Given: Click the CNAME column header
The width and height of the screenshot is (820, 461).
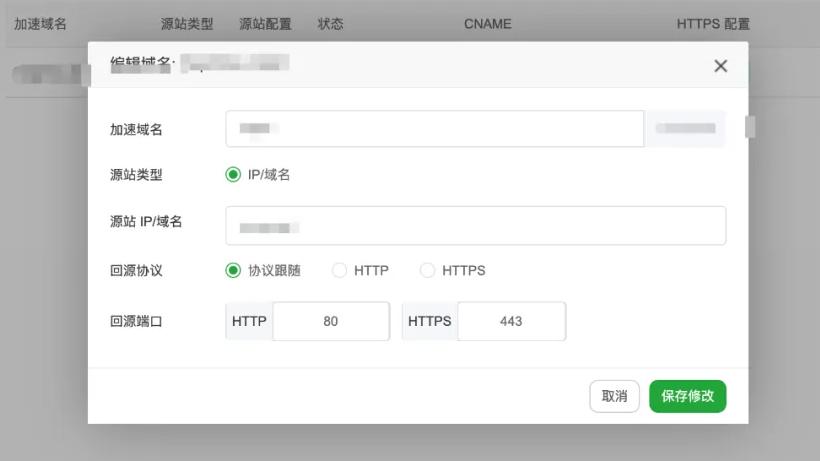Looking at the screenshot, I should 487,24.
